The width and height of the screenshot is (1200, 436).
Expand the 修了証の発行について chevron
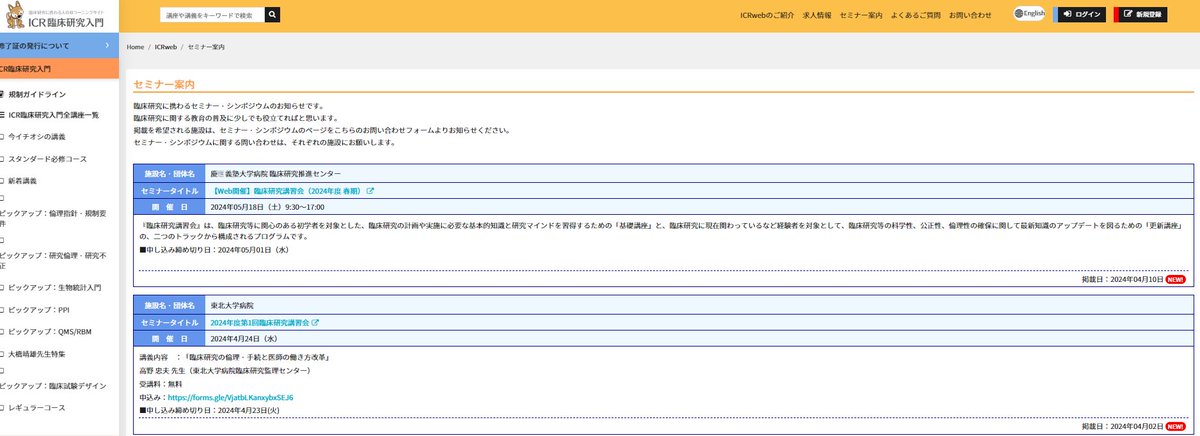point(107,46)
